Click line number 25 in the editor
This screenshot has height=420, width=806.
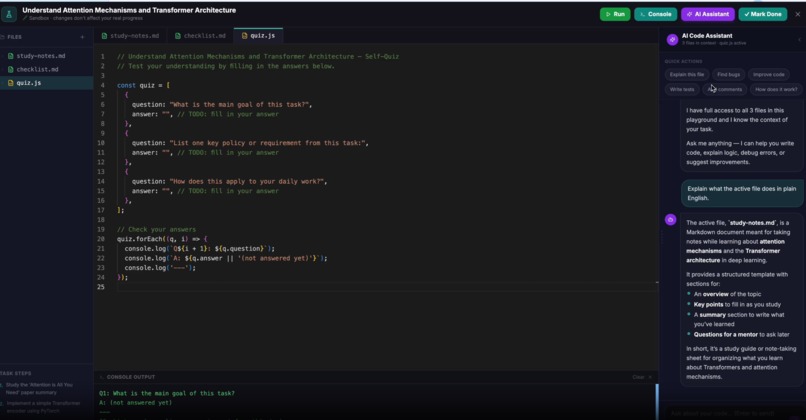click(x=101, y=287)
